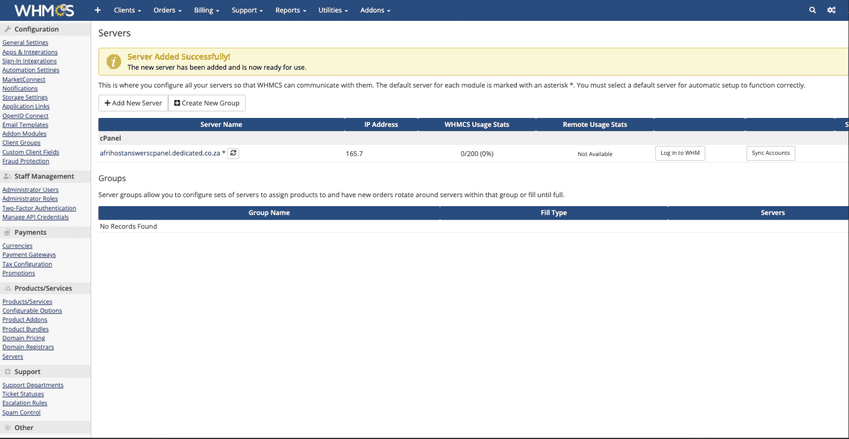
Task: Click the plus quick-add icon in top bar
Action: tap(97, 10)
